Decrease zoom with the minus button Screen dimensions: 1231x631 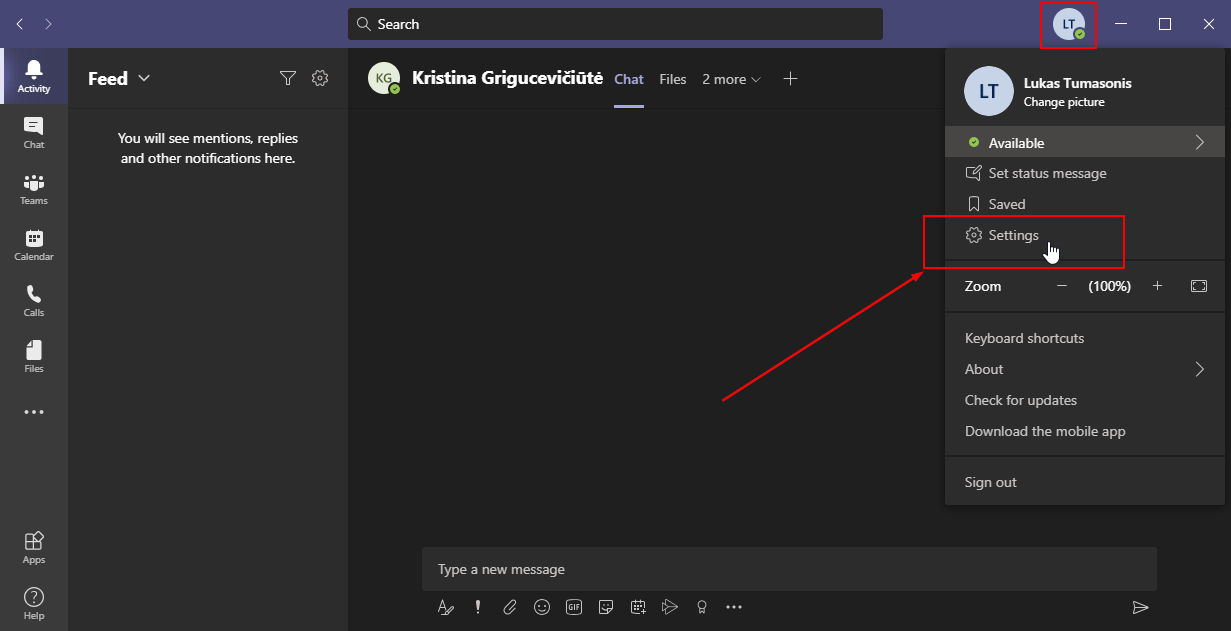pyautogui.click(x=1062, y=286)
